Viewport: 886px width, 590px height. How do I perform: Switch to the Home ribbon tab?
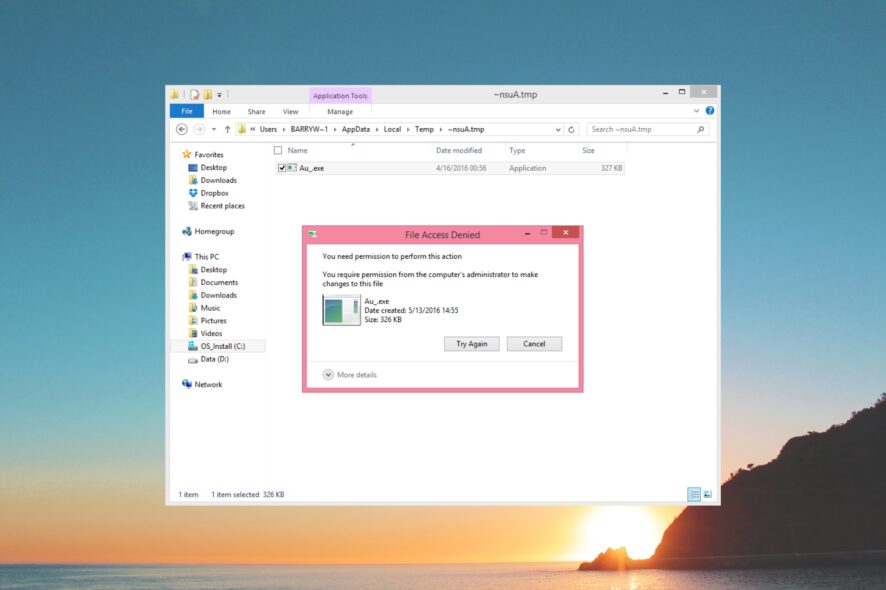pos(222,112)
